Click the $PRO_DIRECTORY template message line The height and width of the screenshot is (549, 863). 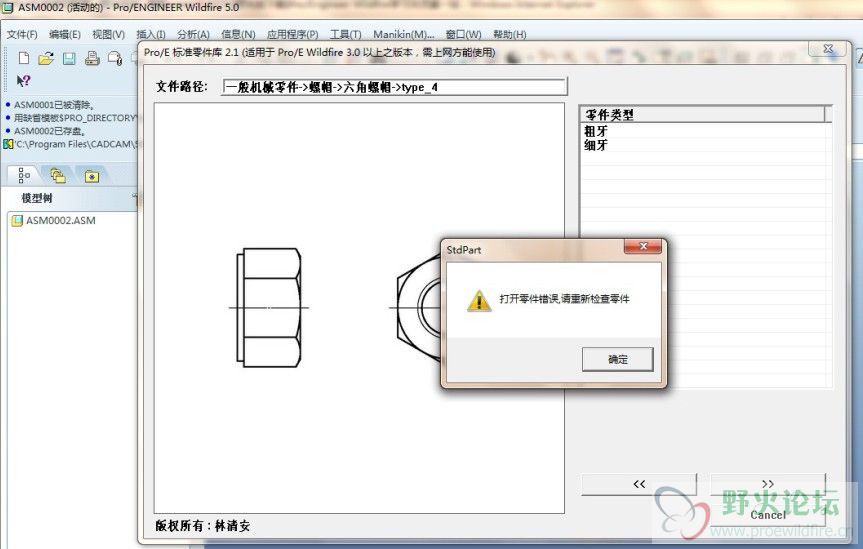point(74,118)
